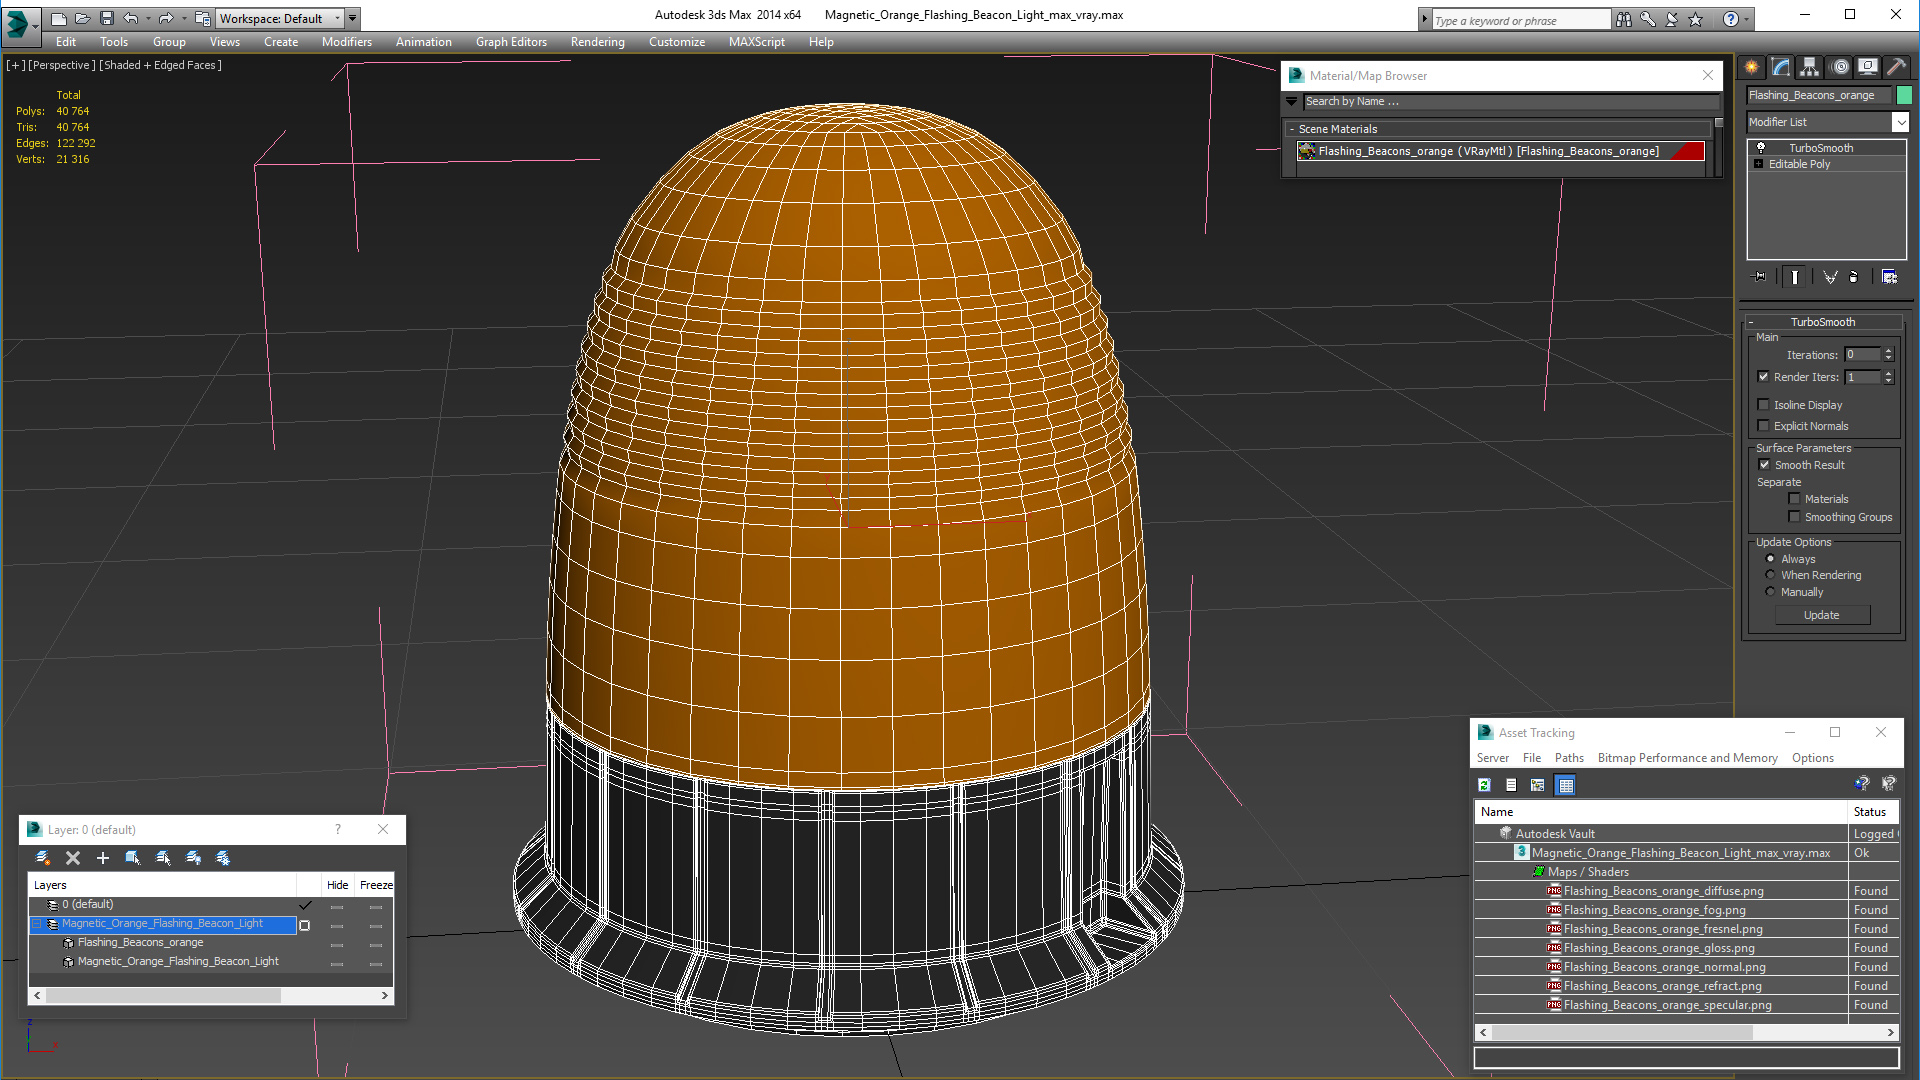Enable Isoline Display checkbox
Viewport: 1920px width, 1080px height.
click(x=1764, y=405)
